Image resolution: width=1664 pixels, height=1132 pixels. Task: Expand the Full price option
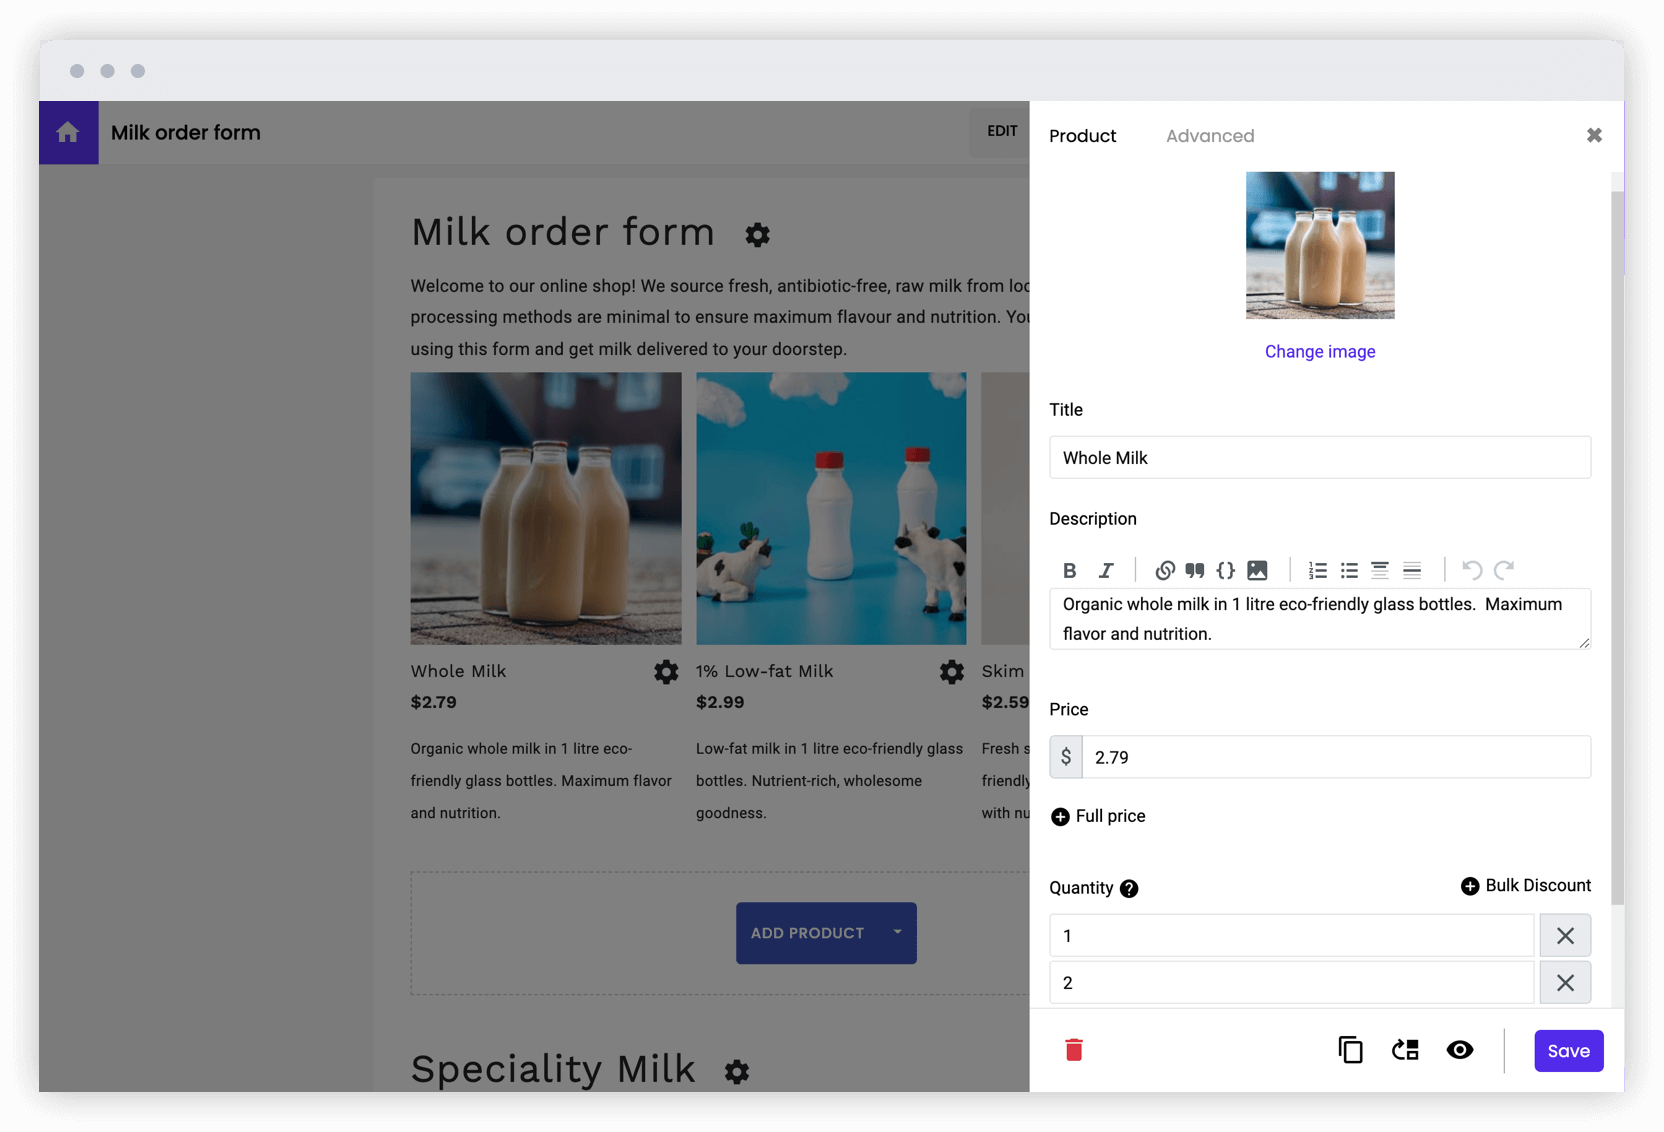(1097, 816)
